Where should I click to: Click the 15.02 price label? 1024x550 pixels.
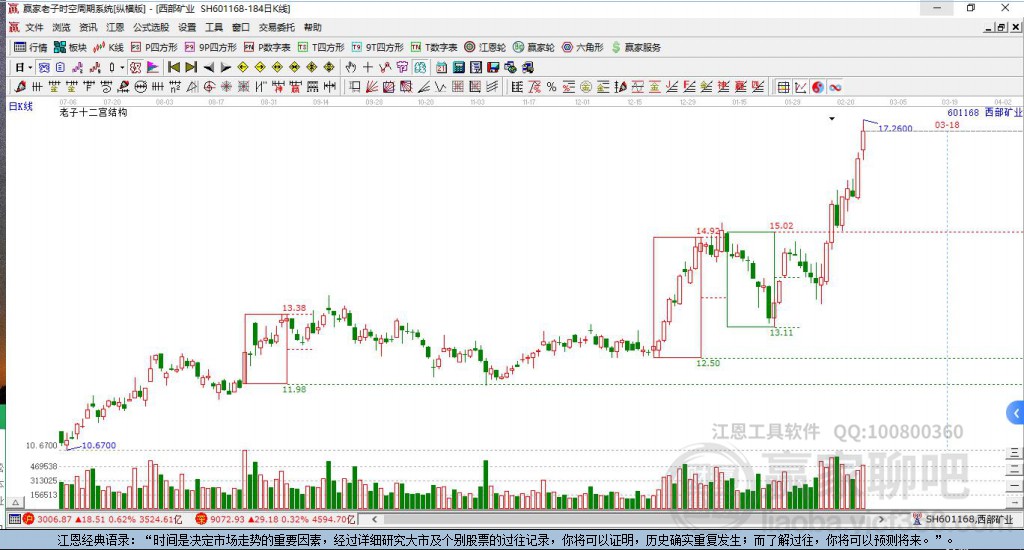pos(781,226)
